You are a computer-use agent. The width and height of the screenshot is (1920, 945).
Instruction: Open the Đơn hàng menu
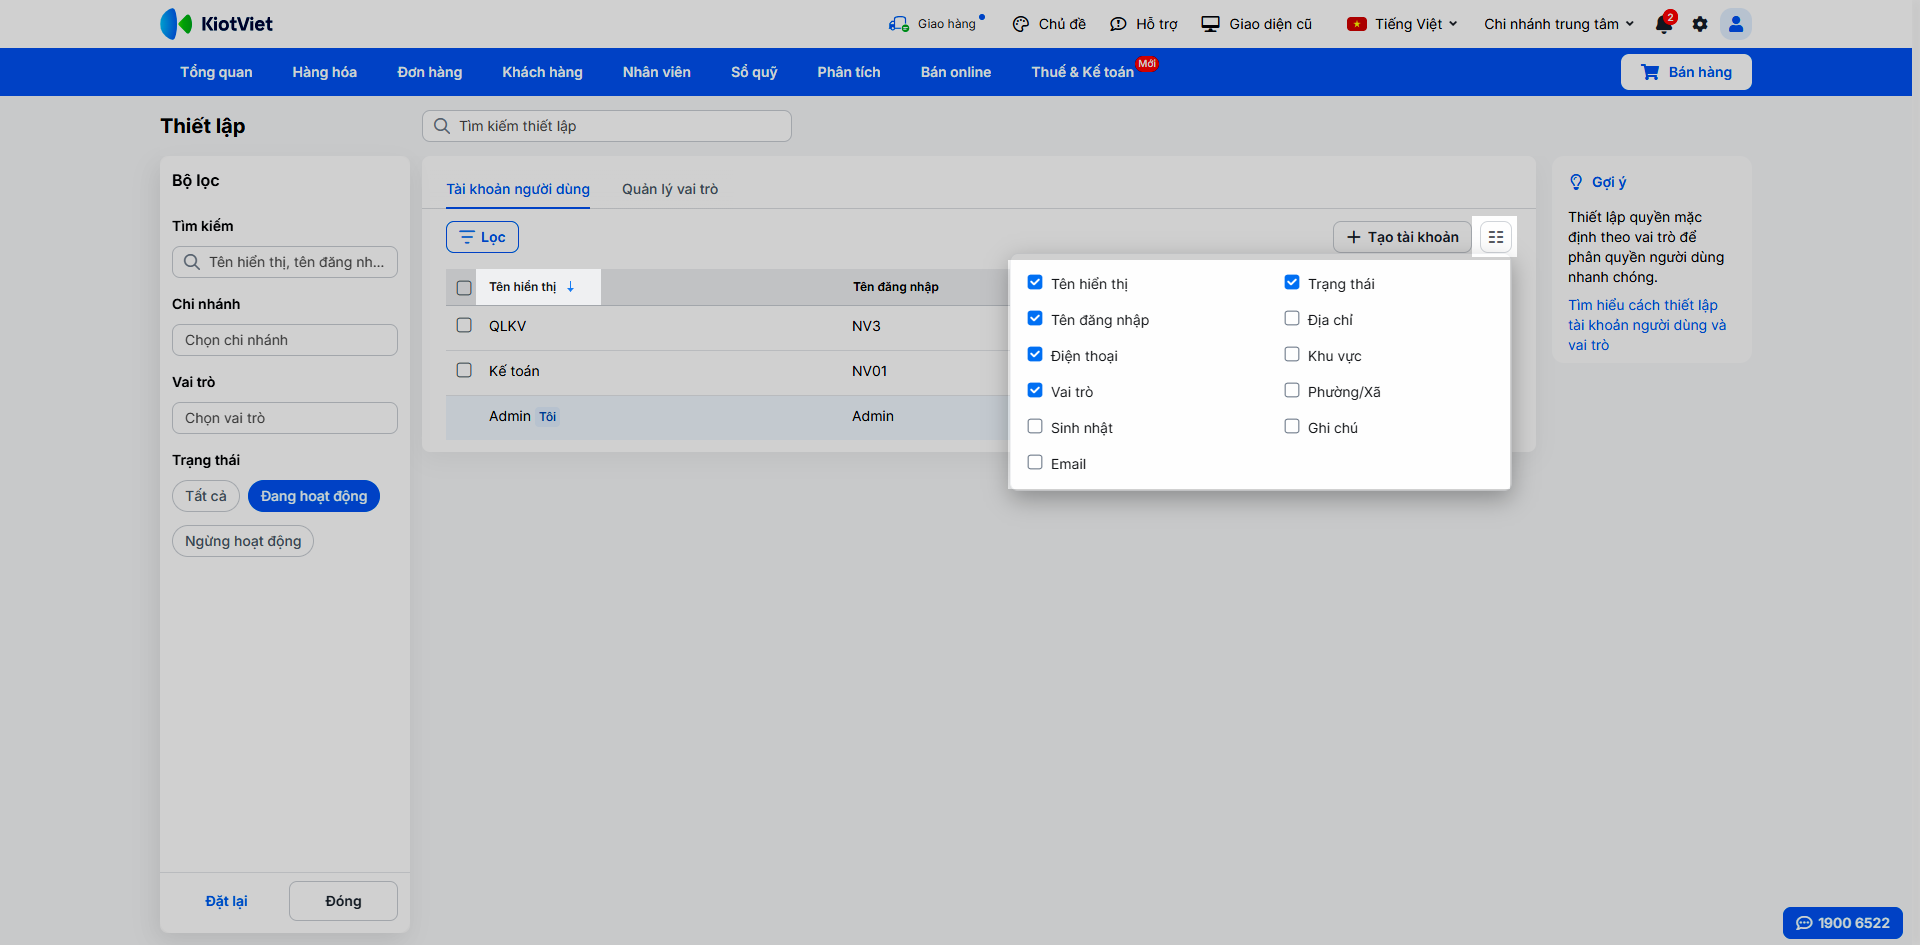point(430,72)
